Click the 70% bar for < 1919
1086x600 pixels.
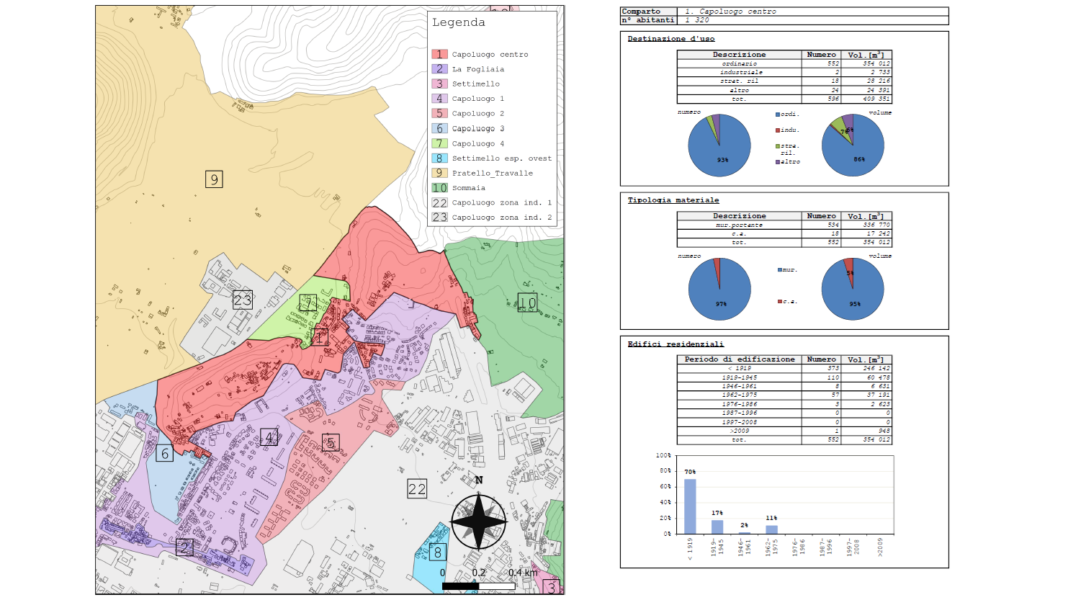pos(690,506)
